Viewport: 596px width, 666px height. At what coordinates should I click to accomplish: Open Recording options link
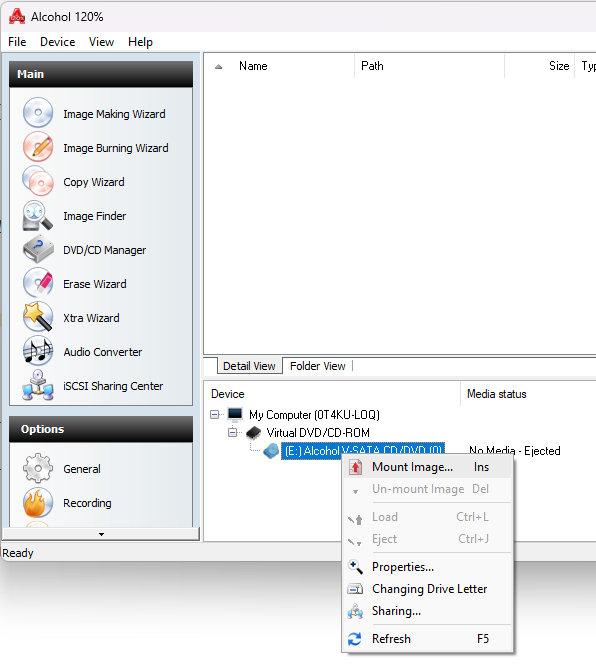(87, 503)
